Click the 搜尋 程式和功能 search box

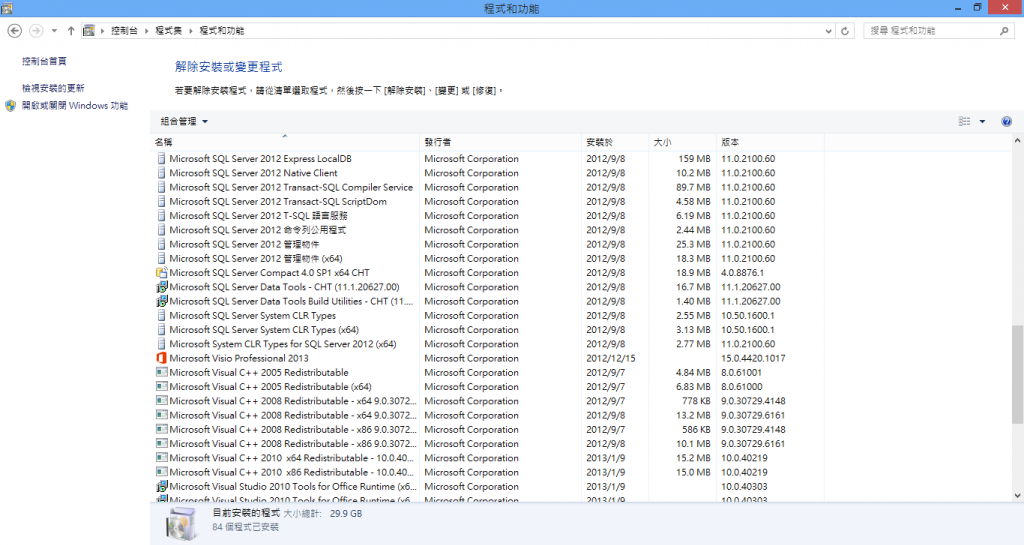click(930, 31)
